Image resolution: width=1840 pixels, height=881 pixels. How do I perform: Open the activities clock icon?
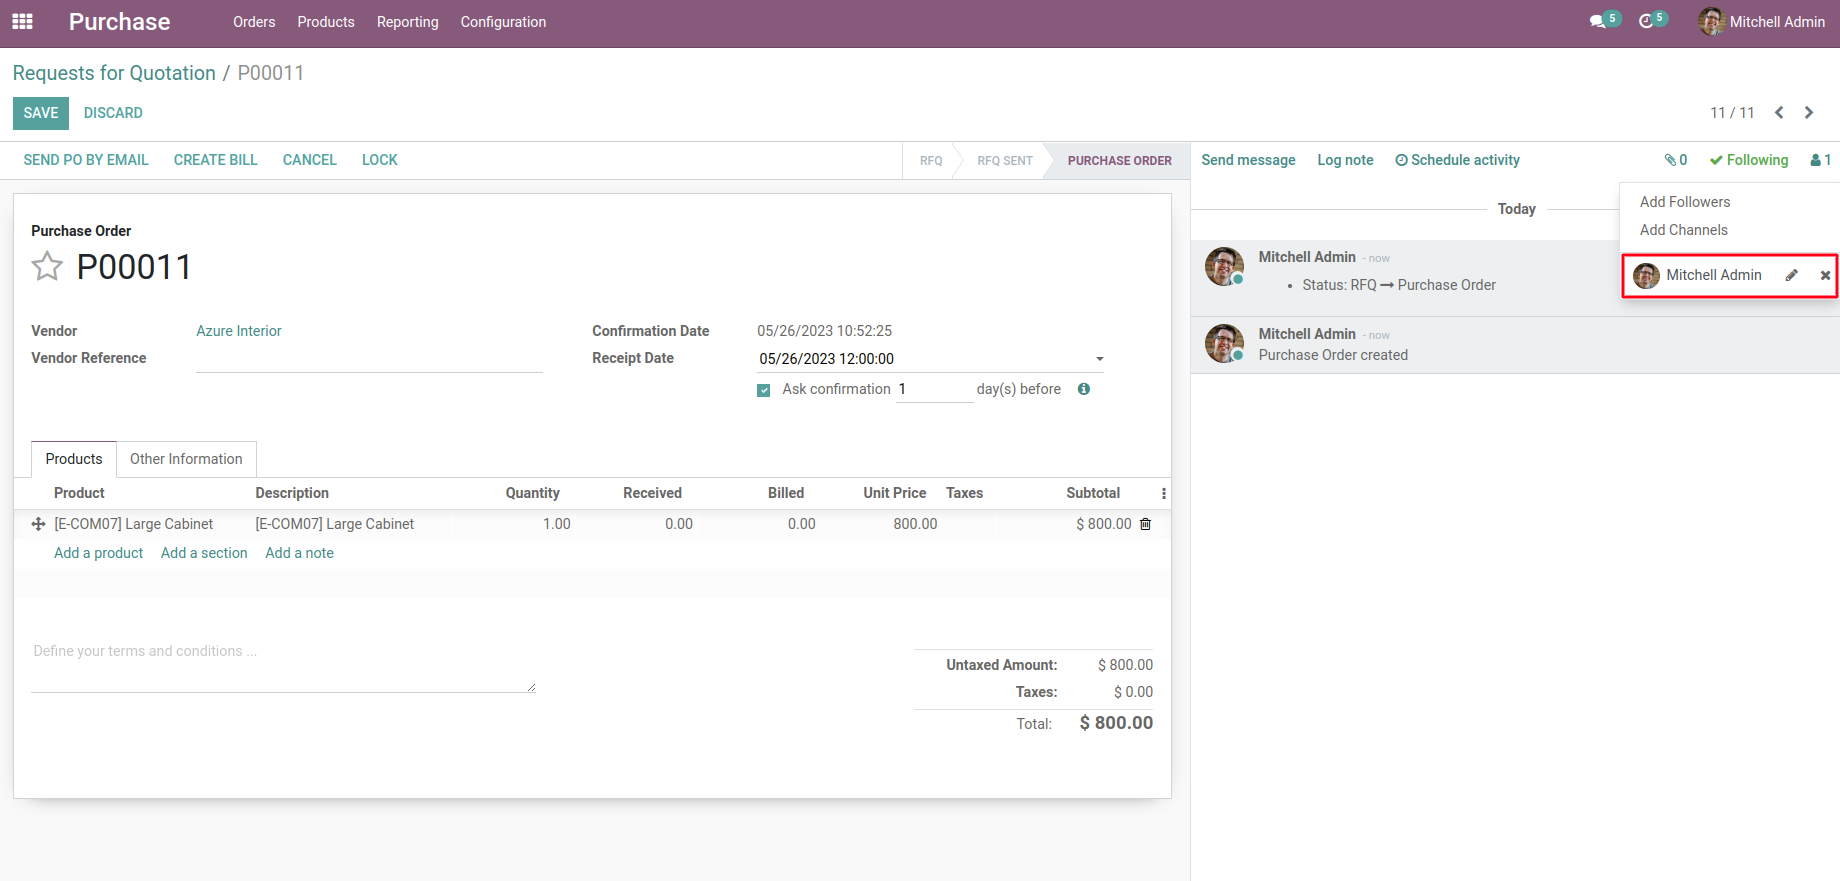coord(1646,21)
